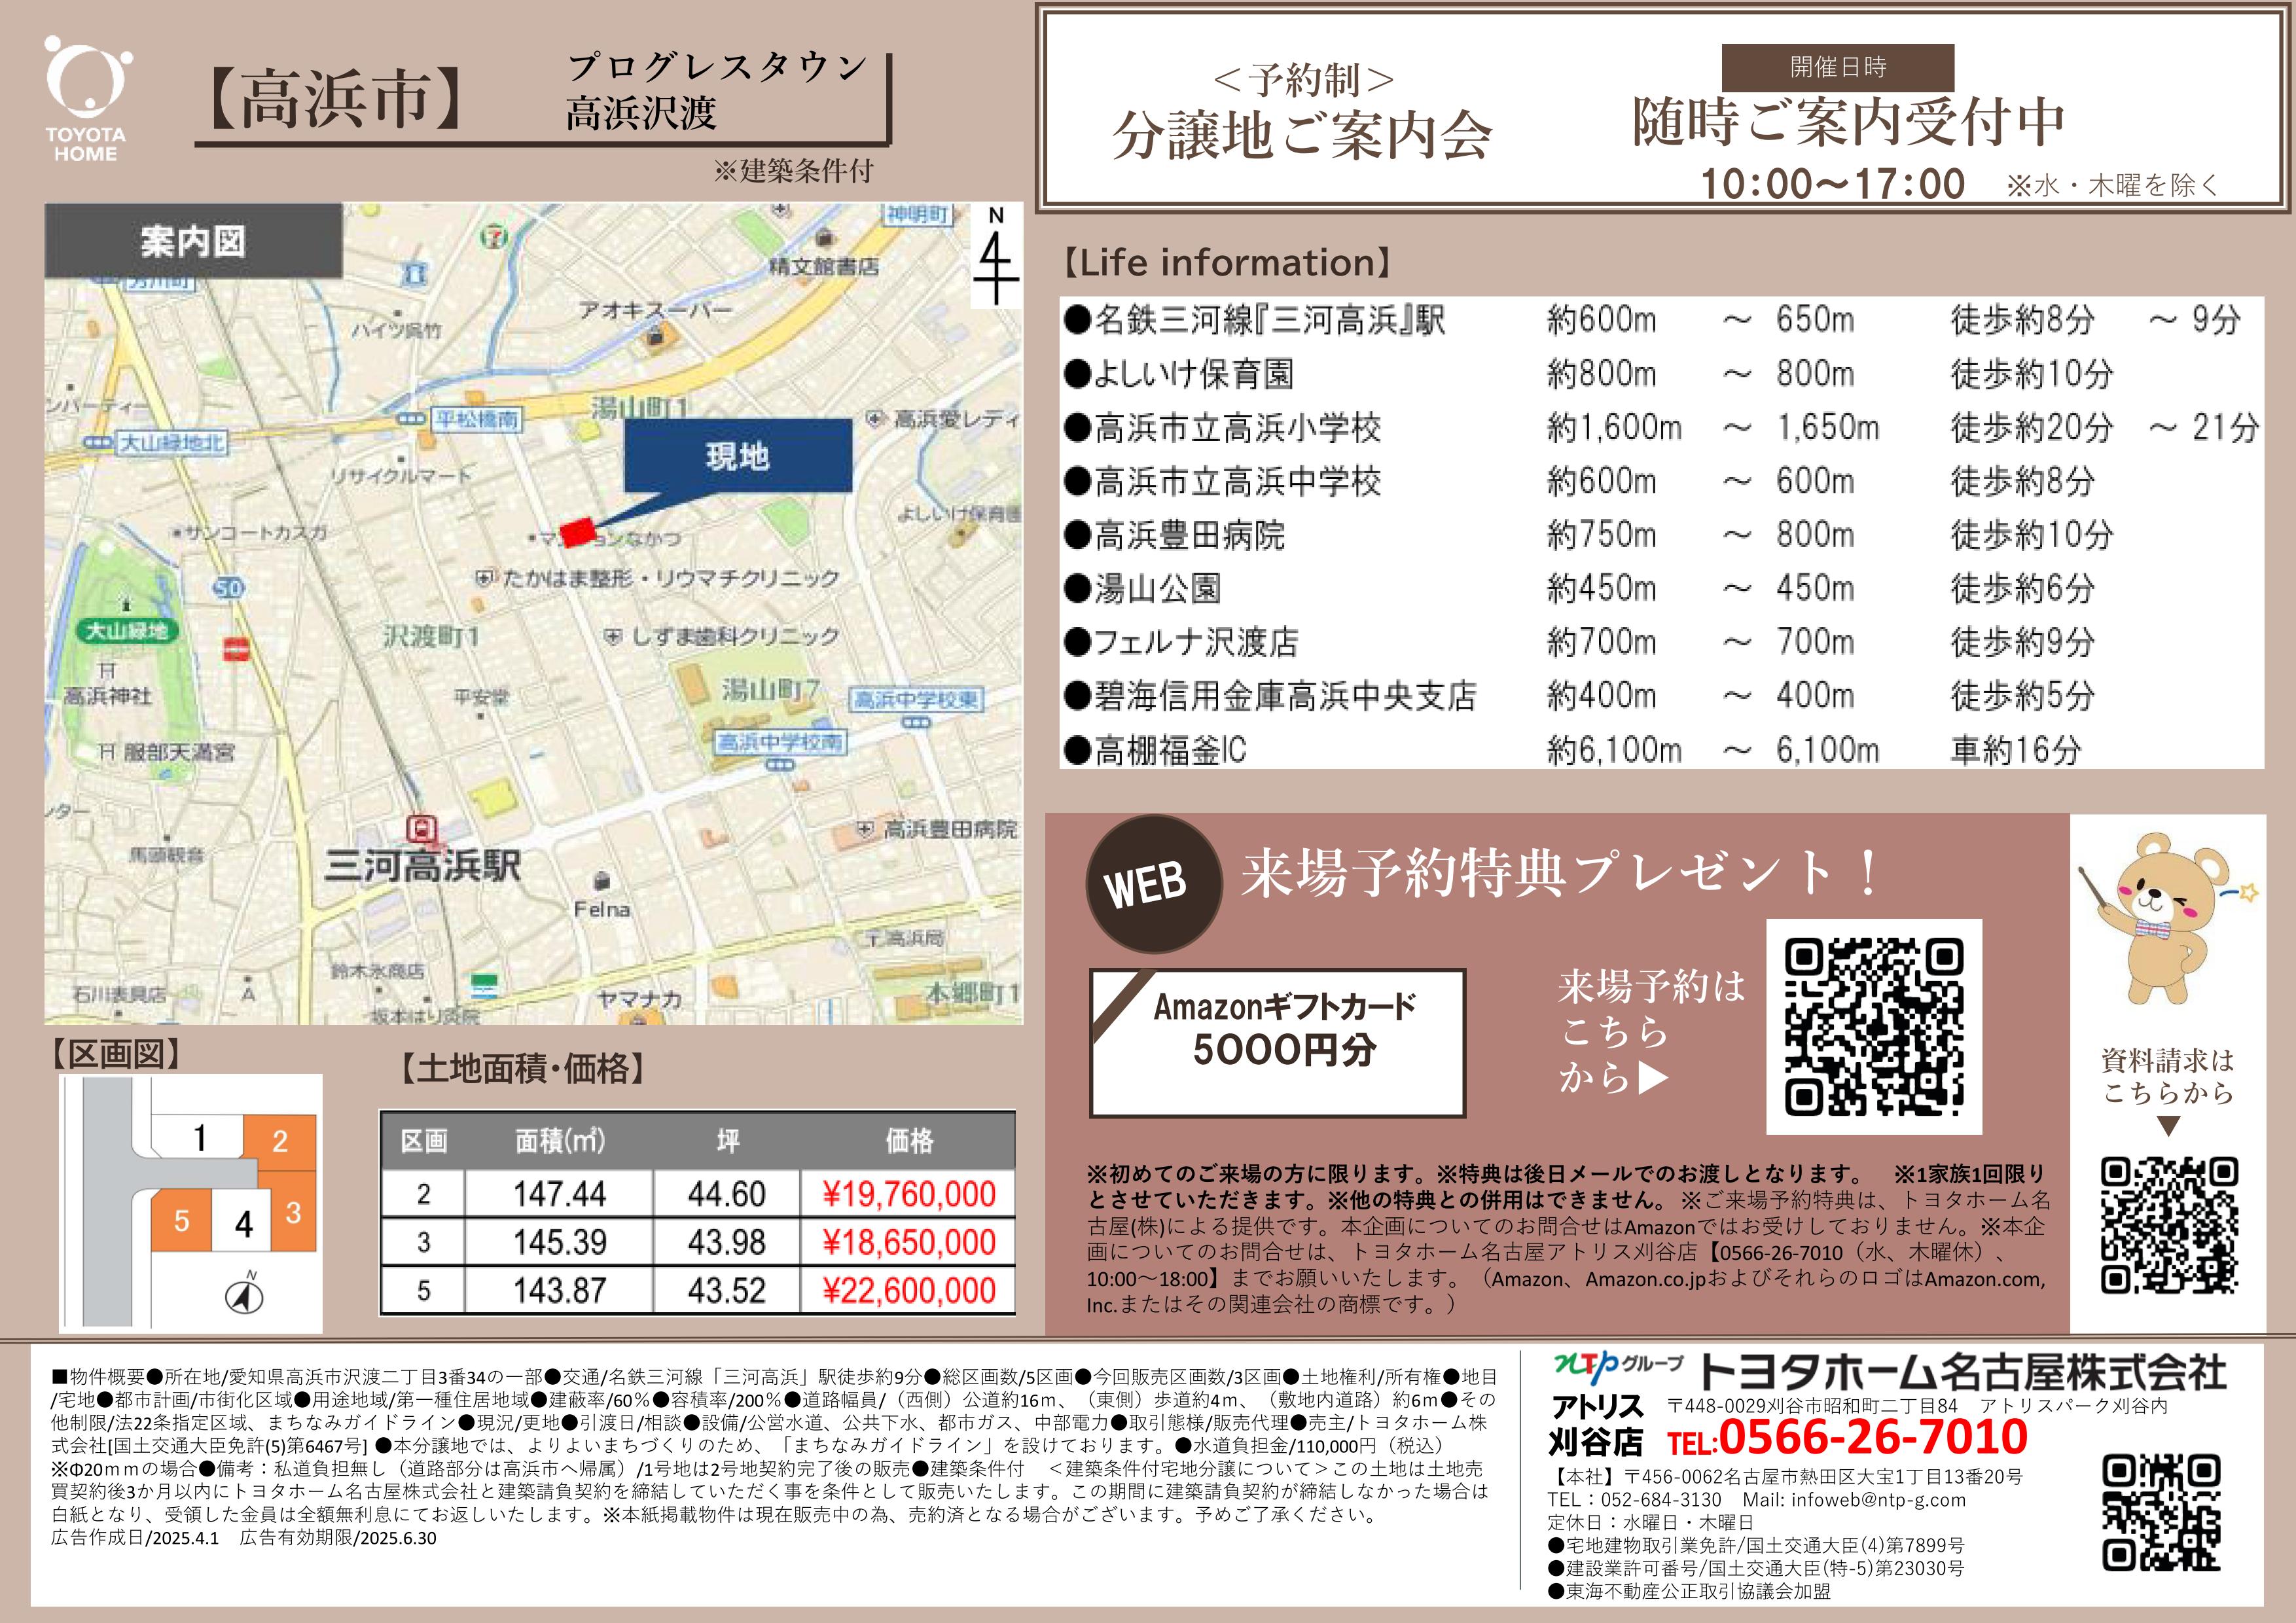Open the 来場予約 QR code
The image size is (2296, 1623).
click(x=1874, y=1027)
